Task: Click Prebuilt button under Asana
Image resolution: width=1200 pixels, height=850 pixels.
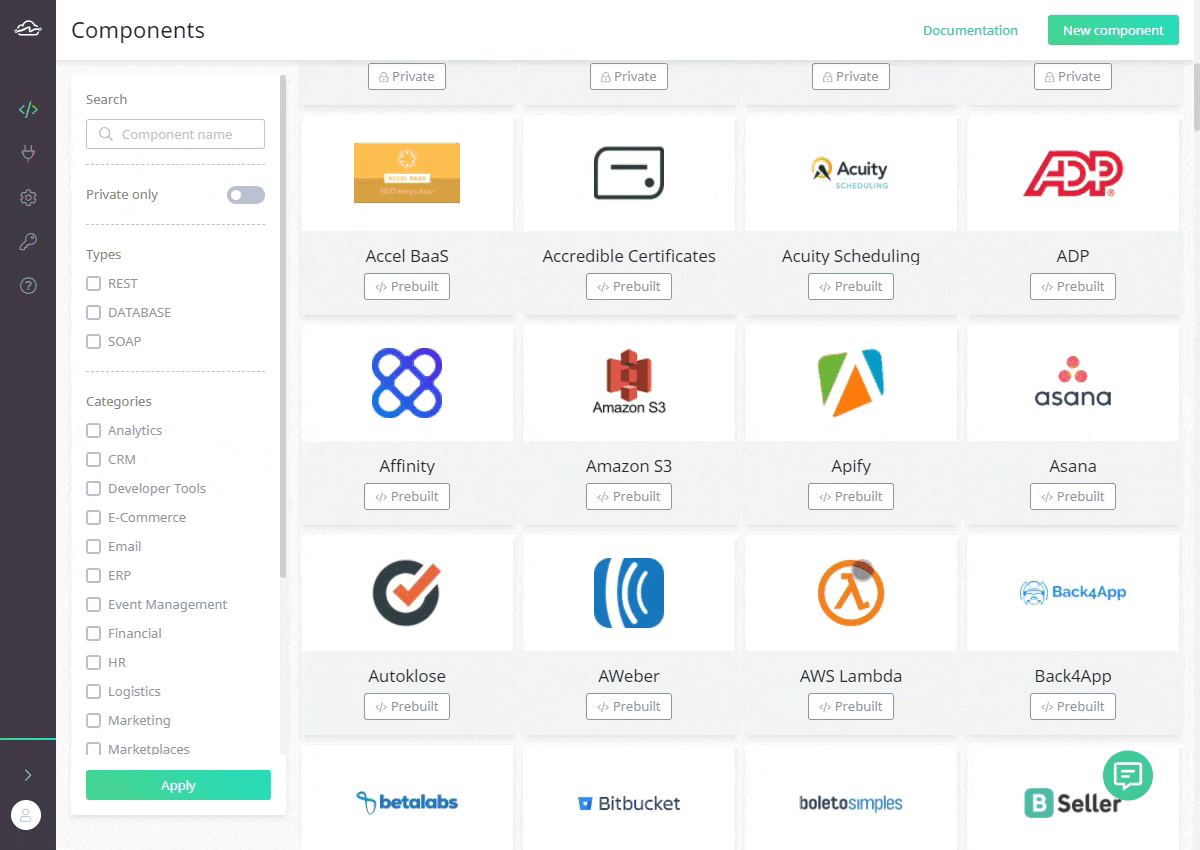Action: click(x=1073, y=496)
